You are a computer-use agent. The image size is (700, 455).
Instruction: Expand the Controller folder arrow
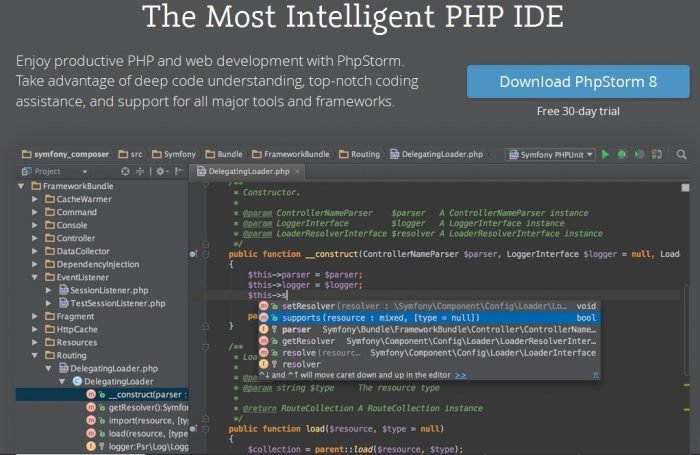pyautogui.click(x=35, y=238)
